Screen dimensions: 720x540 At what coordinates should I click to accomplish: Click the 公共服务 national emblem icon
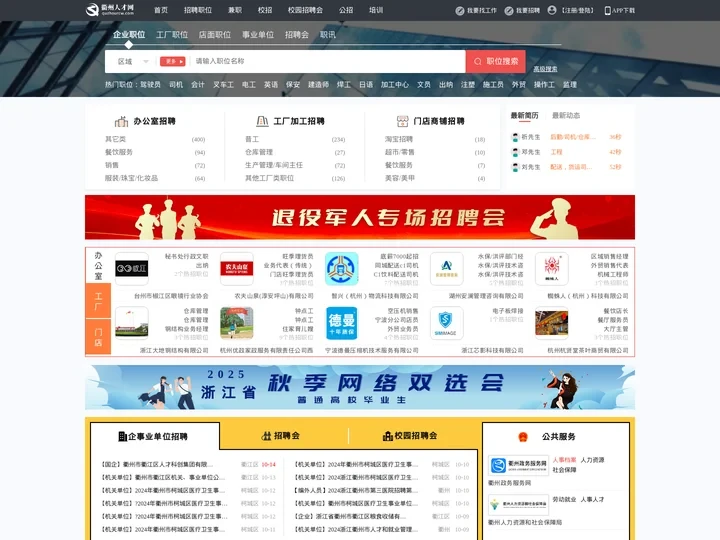523,437
